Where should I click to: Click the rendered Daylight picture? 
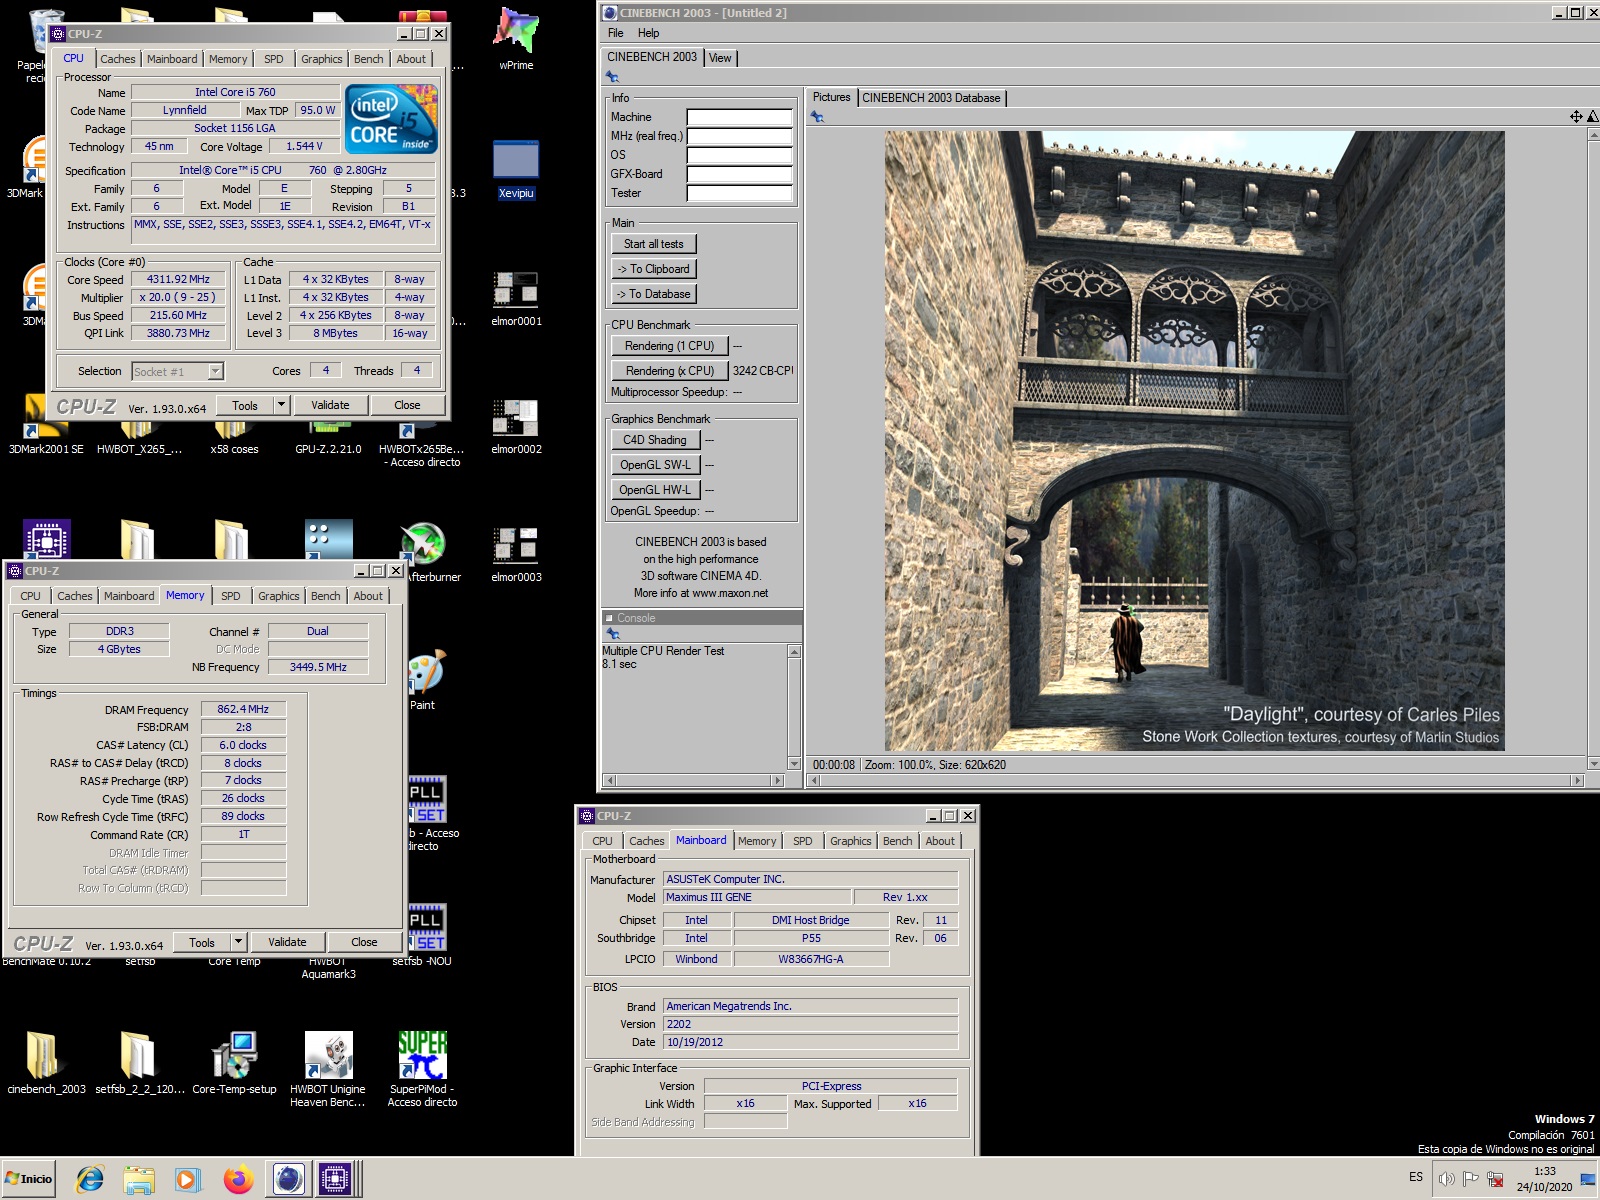pos(1194,441)
